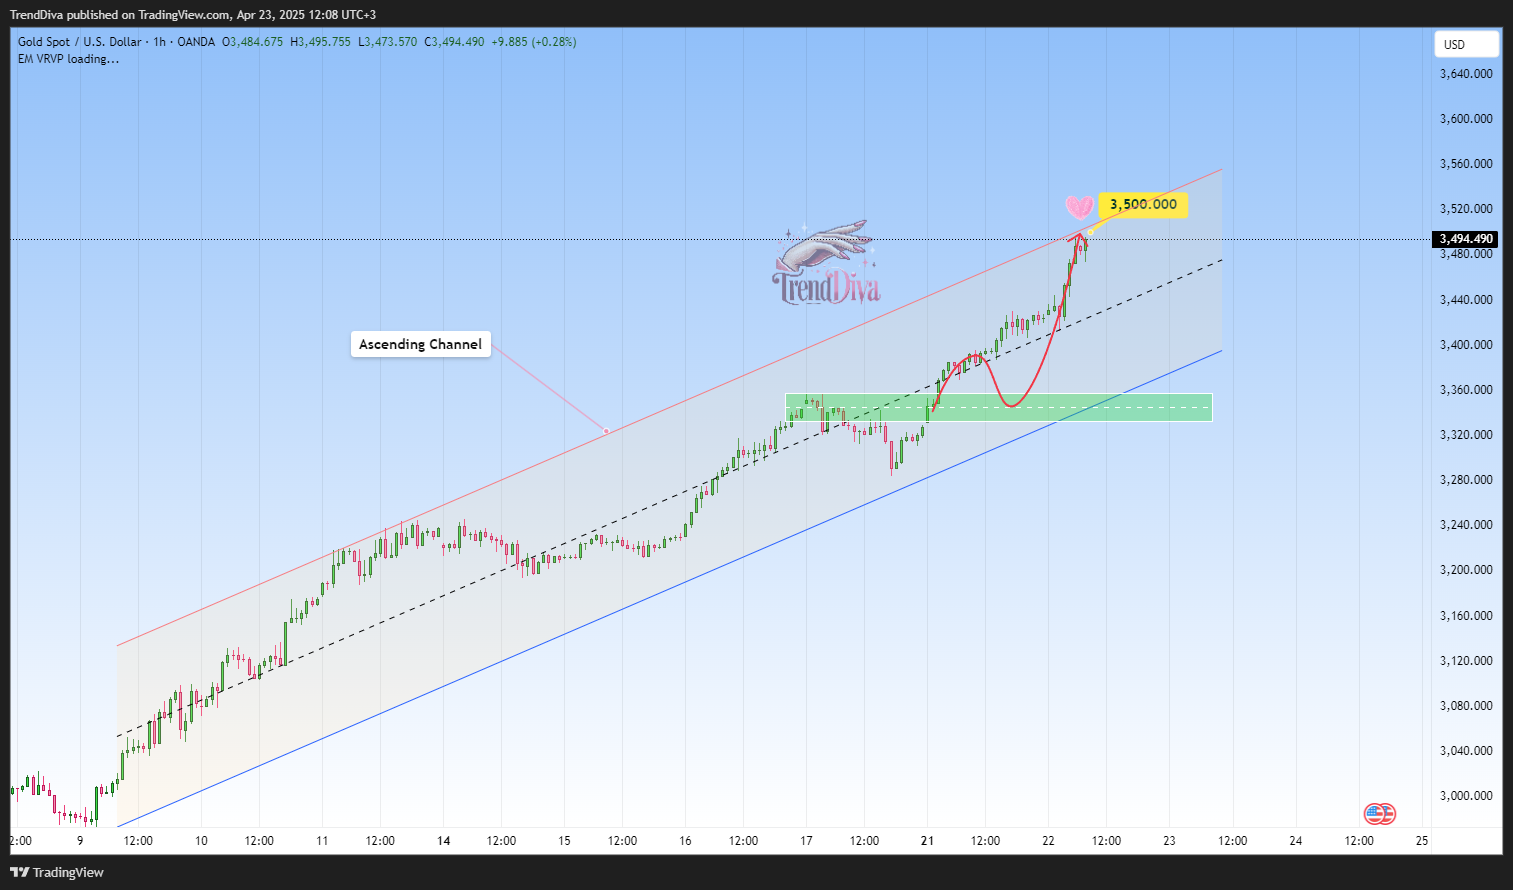
Task: Click the open value O3,484.675
Action: coord(252,42)
